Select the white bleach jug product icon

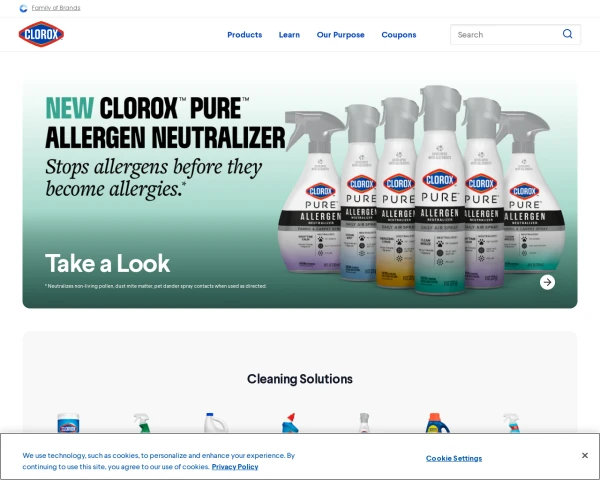pos(215,423)
